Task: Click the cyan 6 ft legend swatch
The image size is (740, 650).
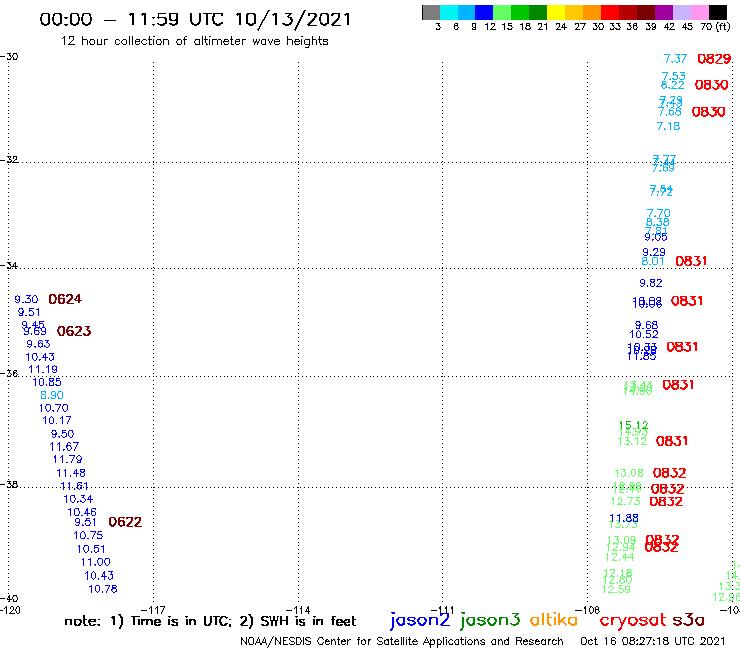Action: pyautogui.click(x=449, y=12)
